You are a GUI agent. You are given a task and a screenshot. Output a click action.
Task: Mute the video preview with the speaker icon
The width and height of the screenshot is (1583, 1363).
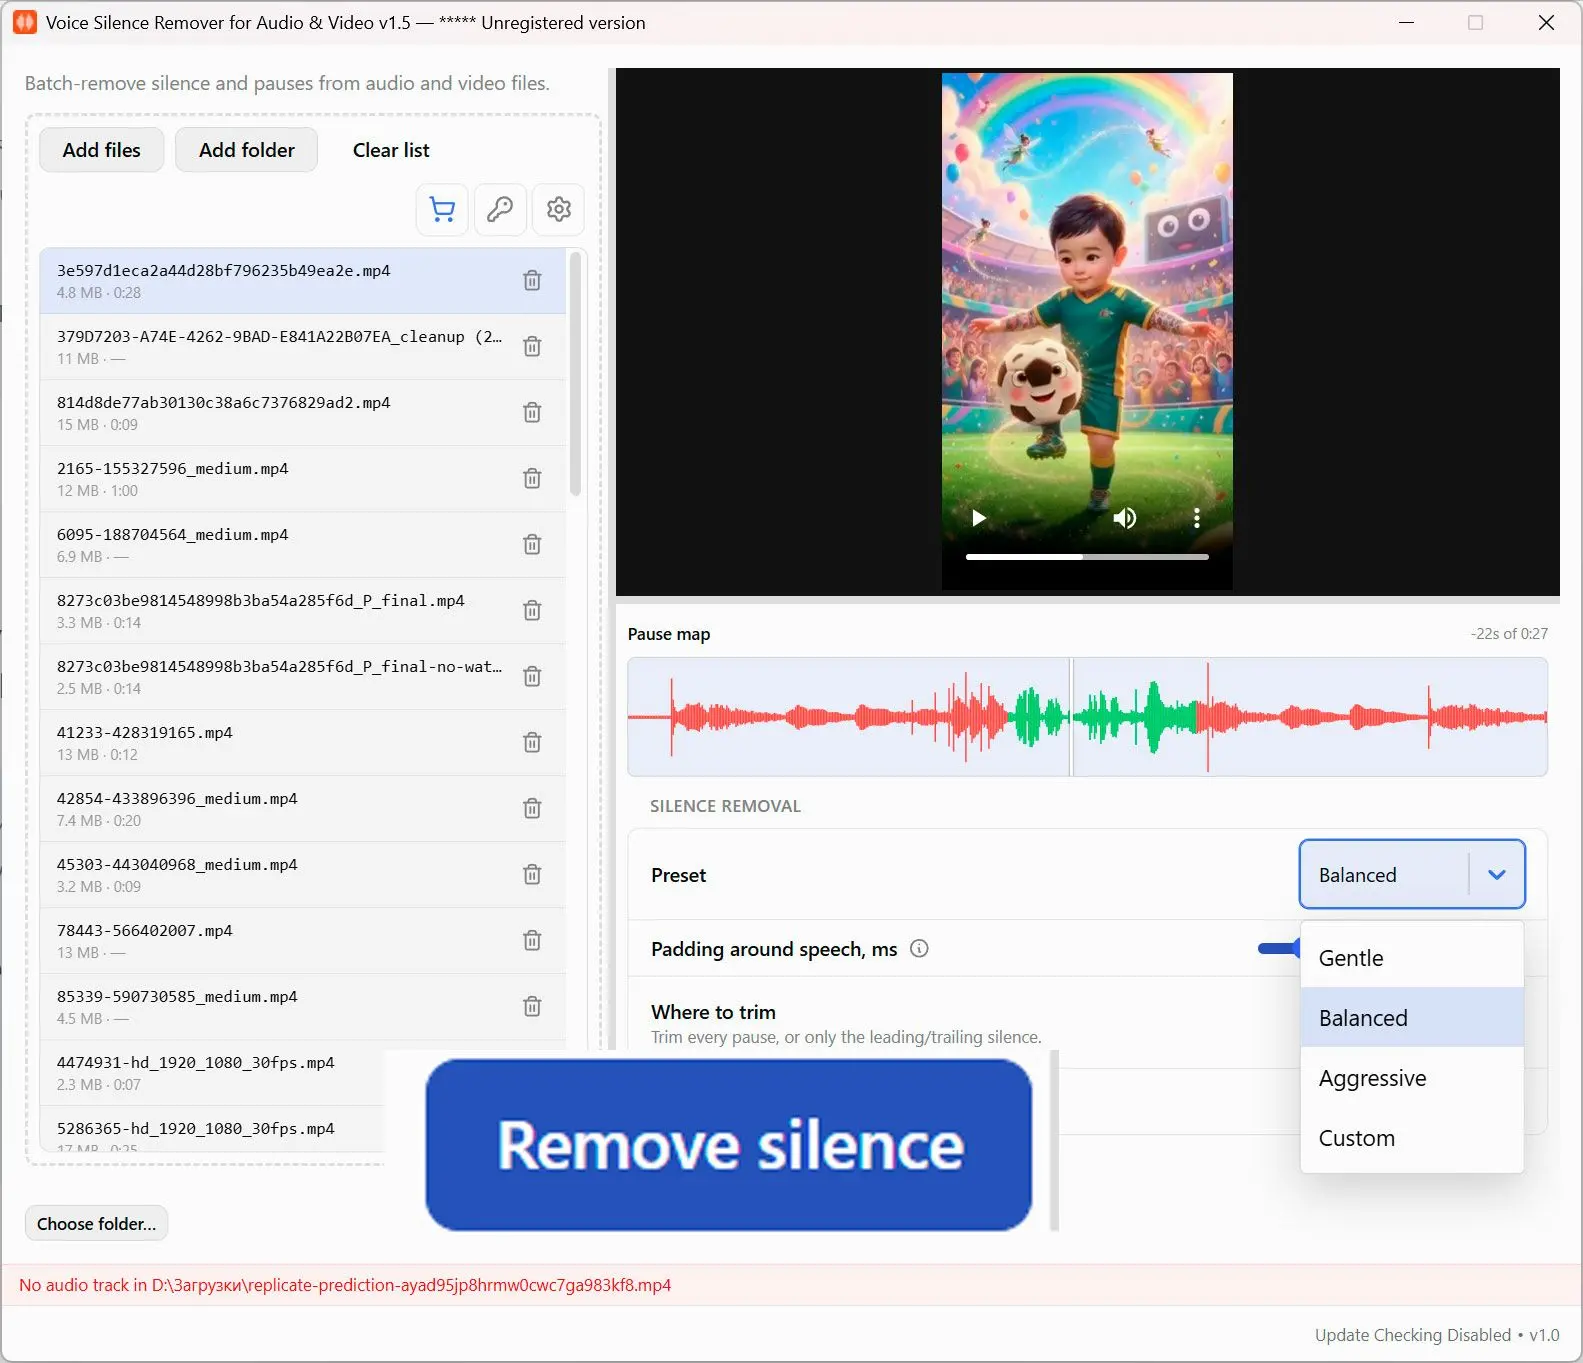click(1125, 518)
